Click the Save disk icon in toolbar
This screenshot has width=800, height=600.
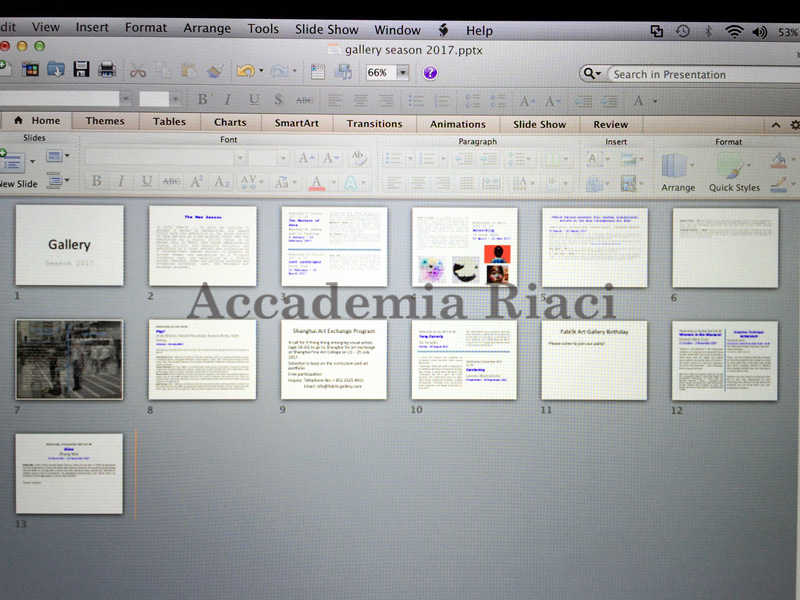(x=81, y=69)
